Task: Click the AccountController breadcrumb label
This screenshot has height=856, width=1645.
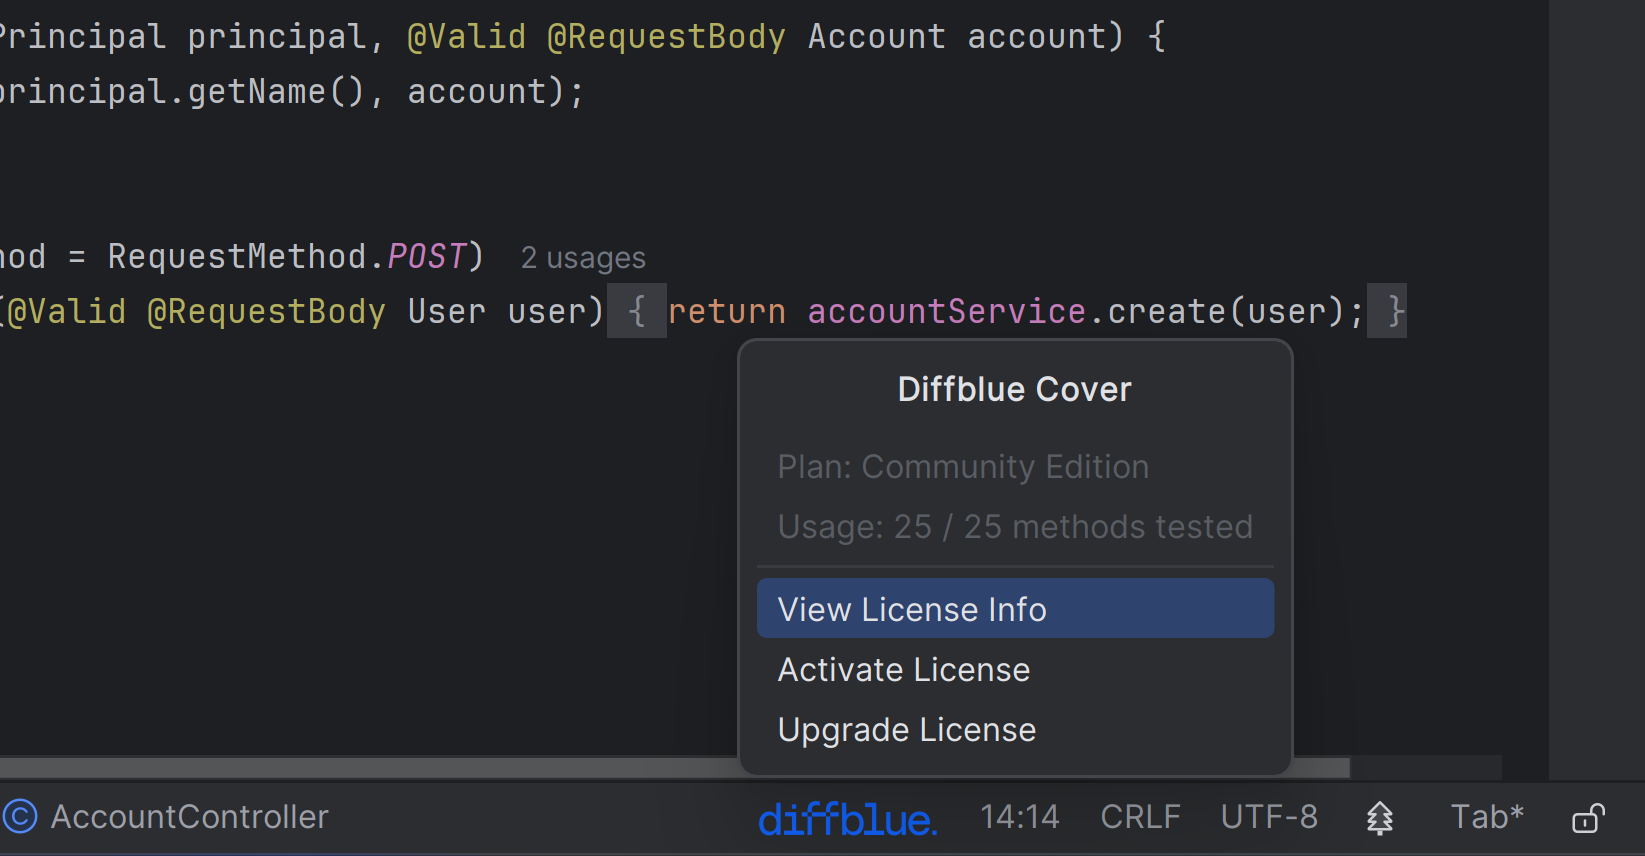Action: tap(189, 817)
